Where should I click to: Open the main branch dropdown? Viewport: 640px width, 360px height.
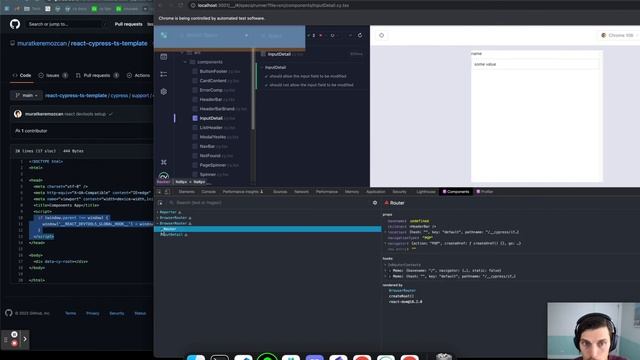(x=26, y=95)
